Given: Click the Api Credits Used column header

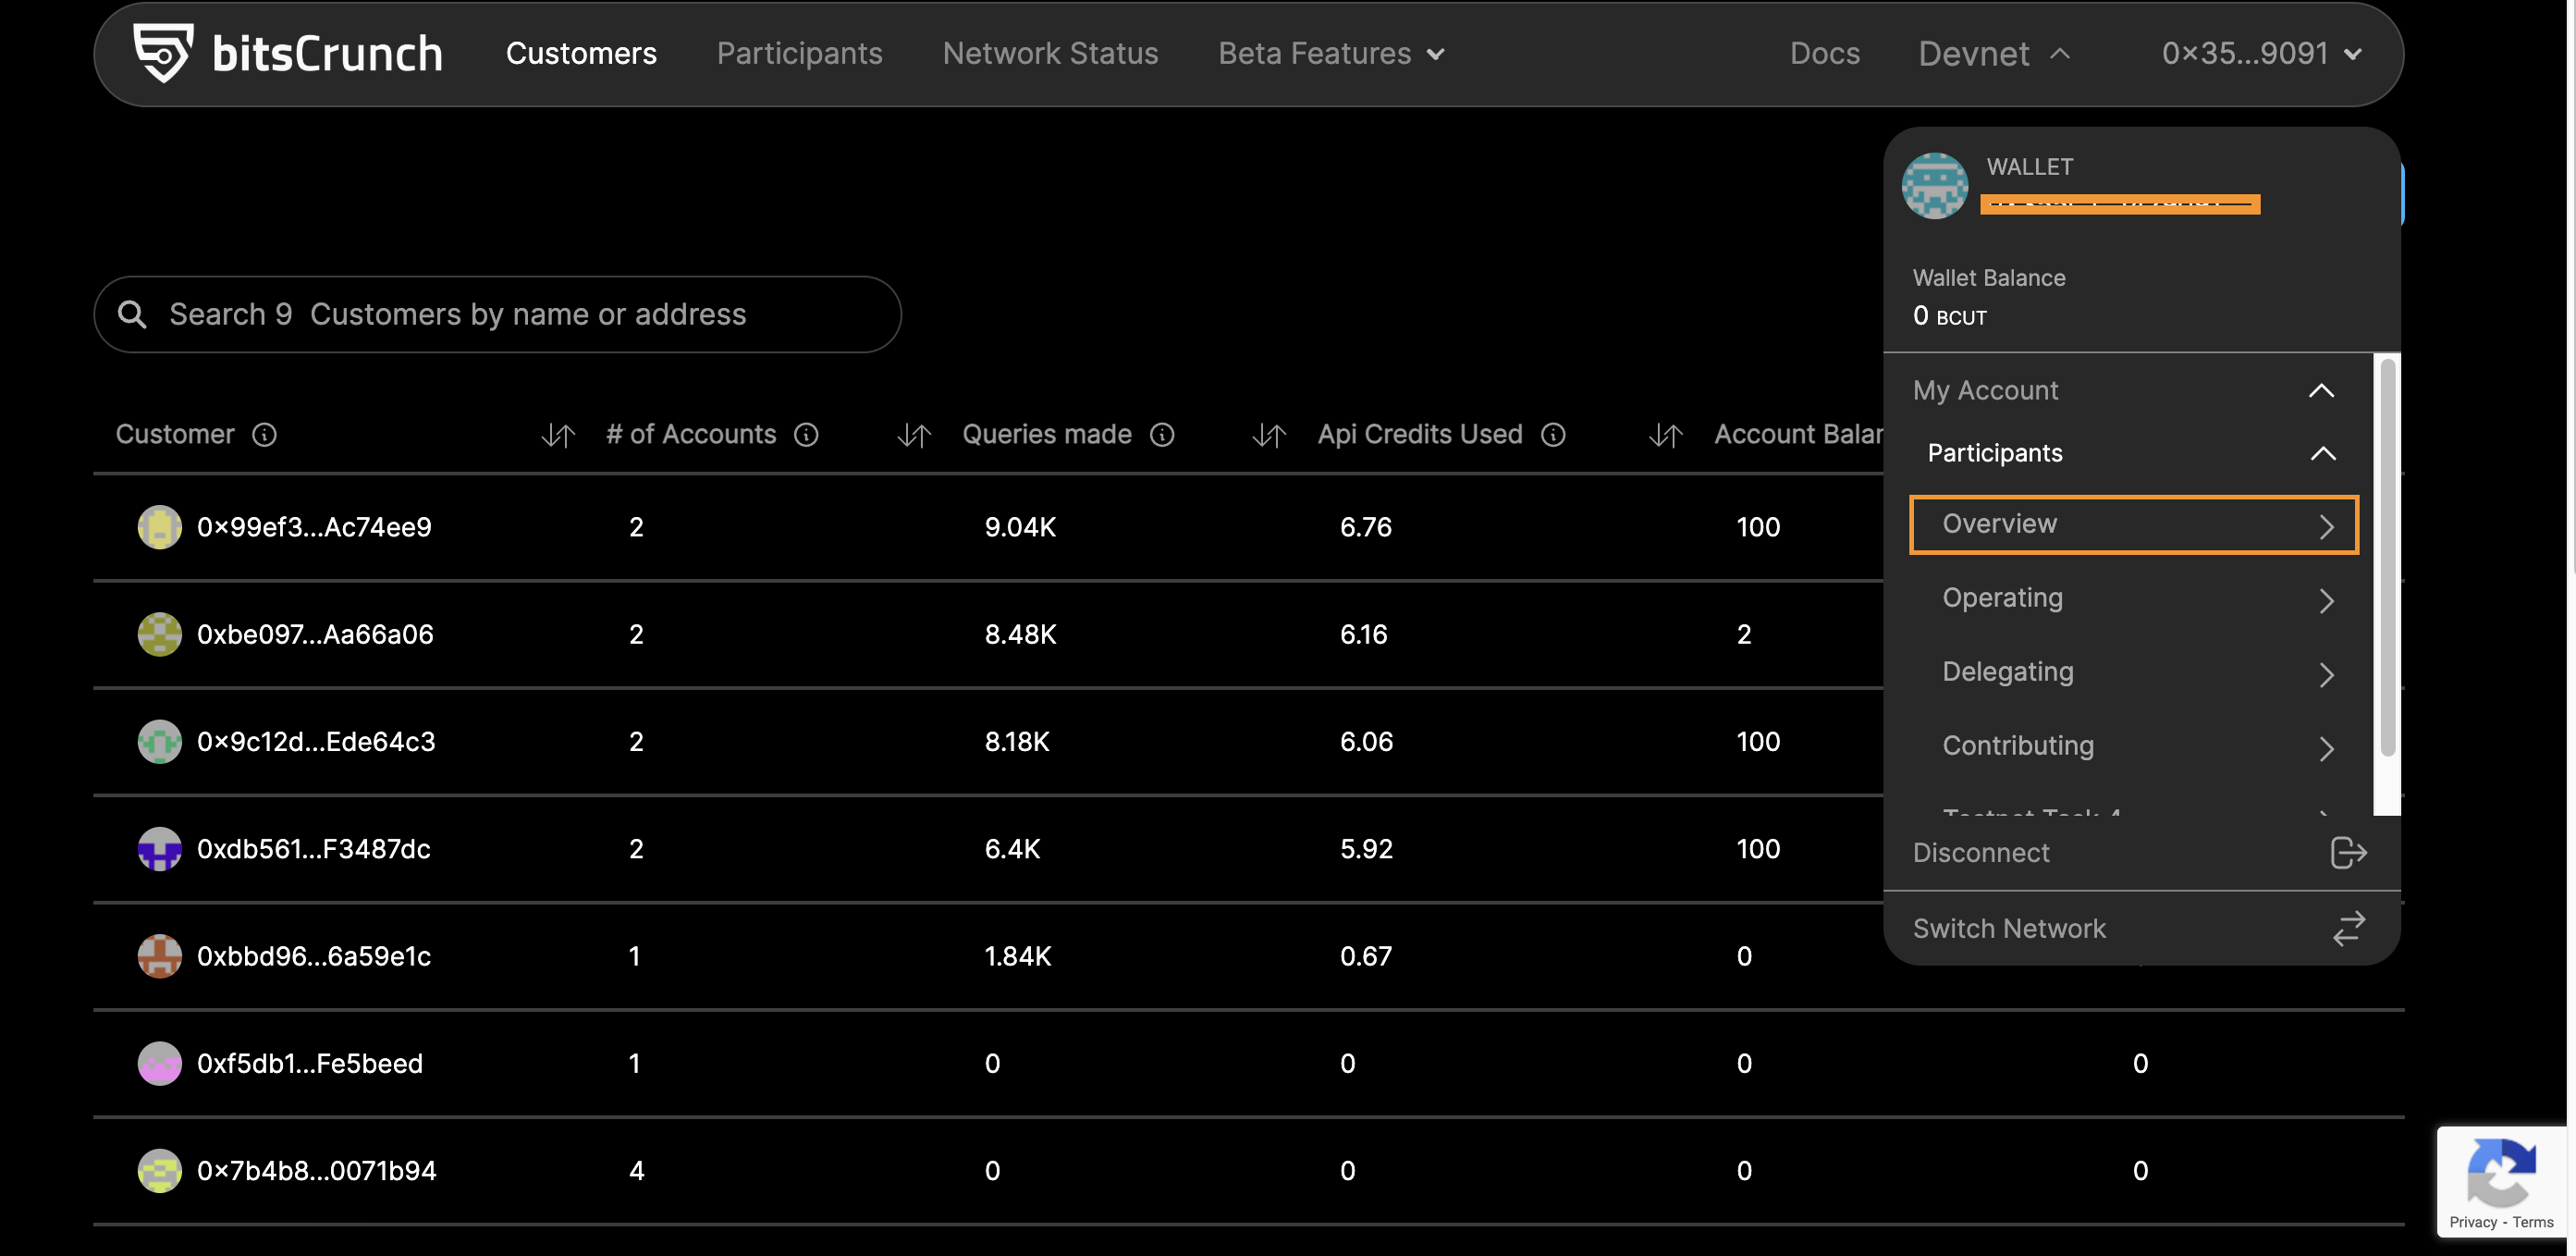Looking at the screenshot, I should tap(1420, 434).
